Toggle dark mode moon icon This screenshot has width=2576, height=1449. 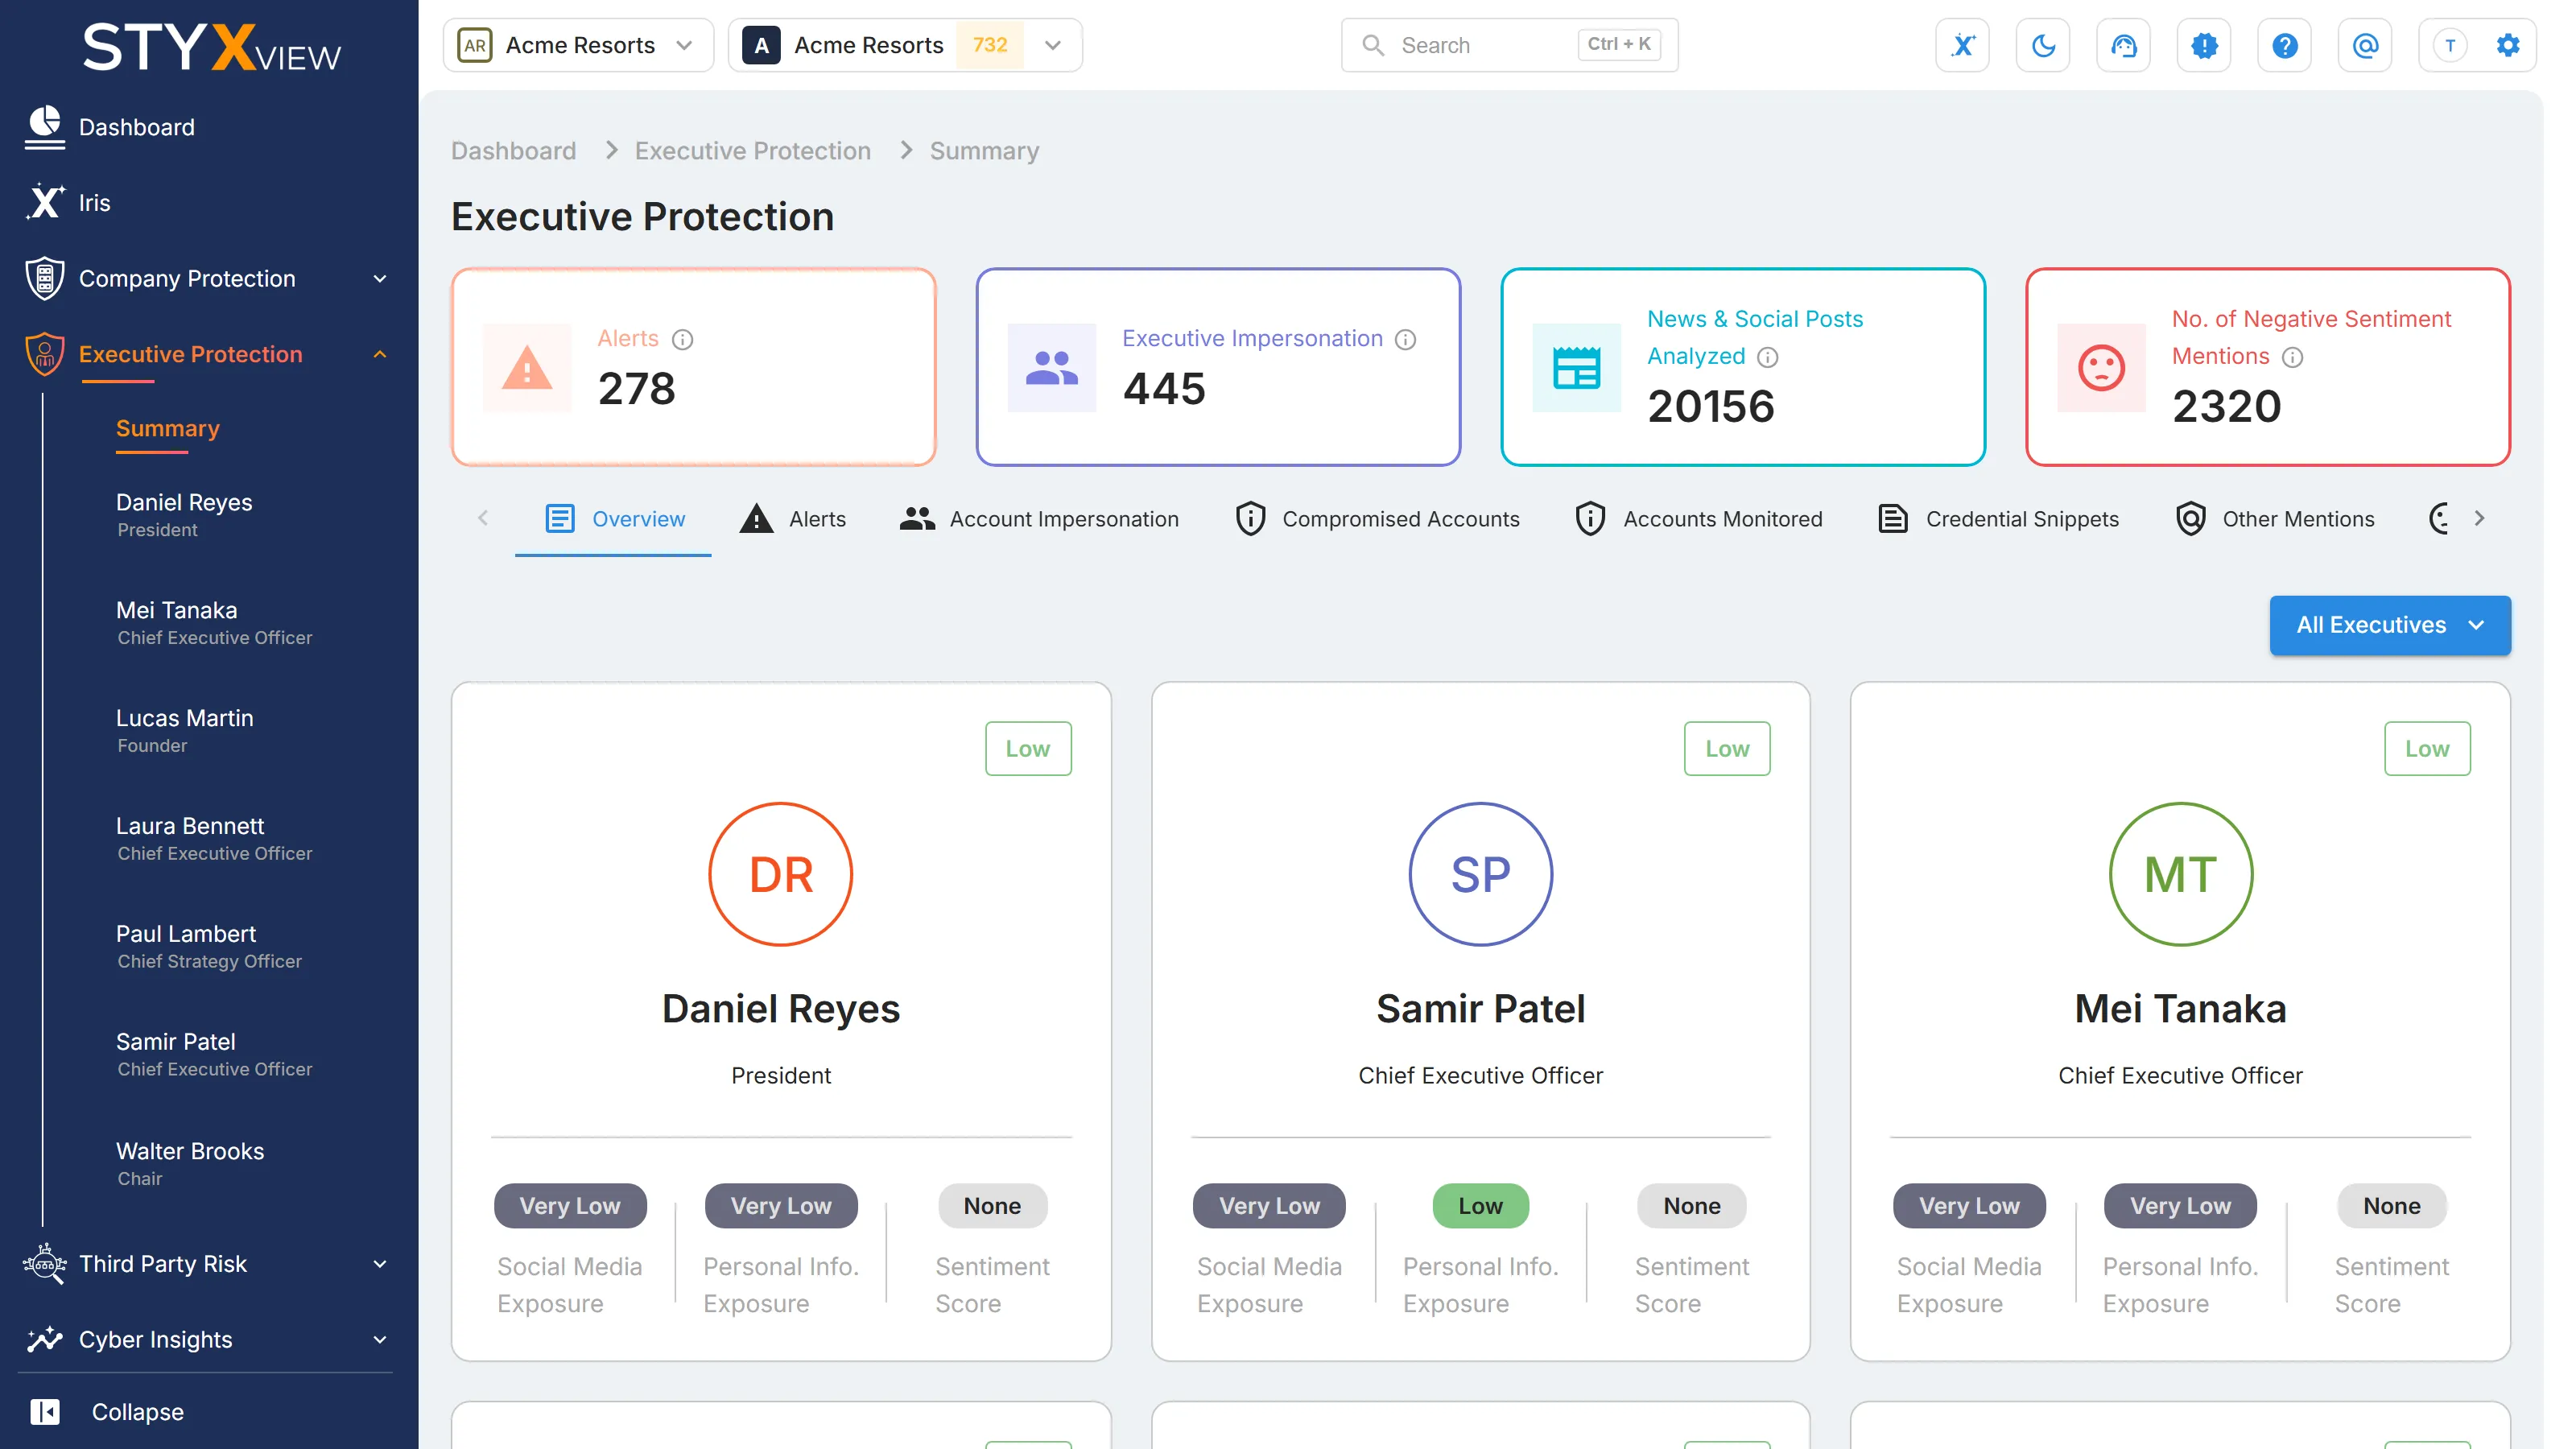pos(2043,45)
